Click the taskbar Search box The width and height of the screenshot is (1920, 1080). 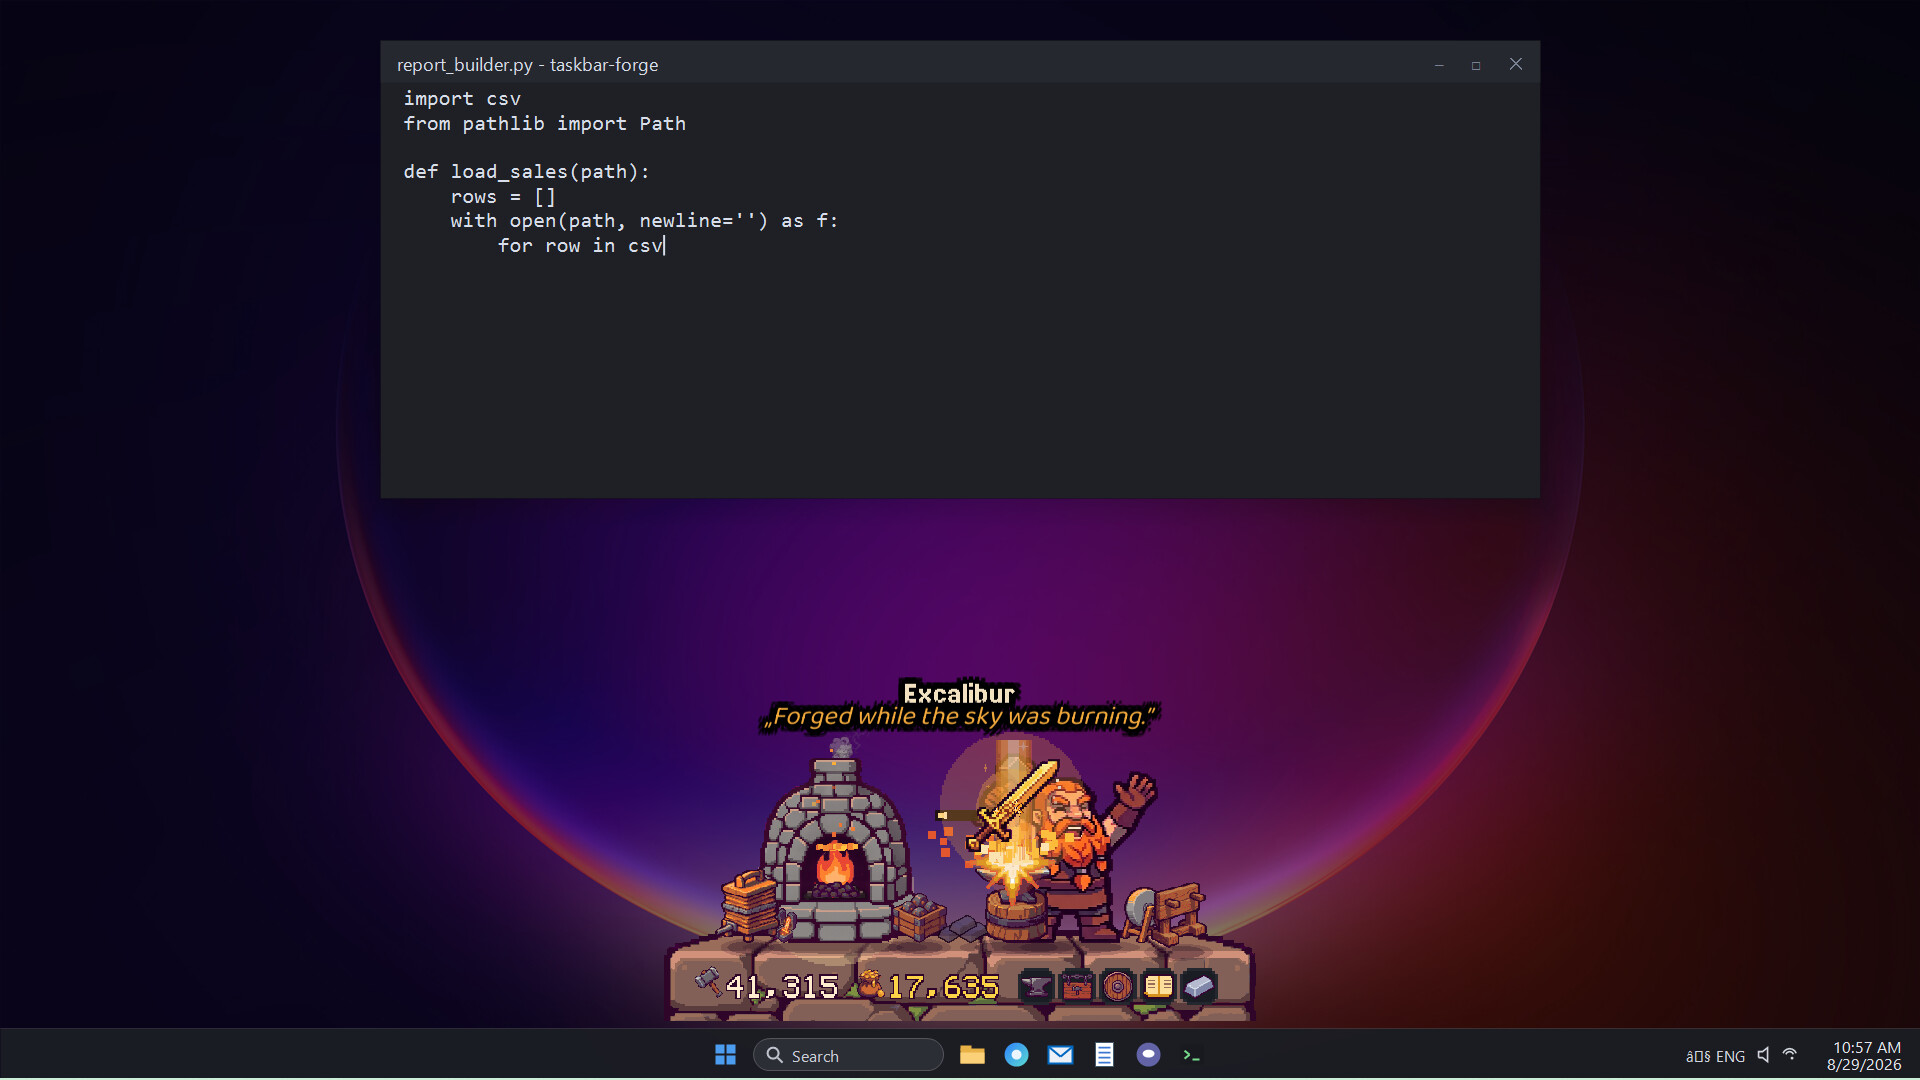pyautogui.click(x=848, y=1055)
